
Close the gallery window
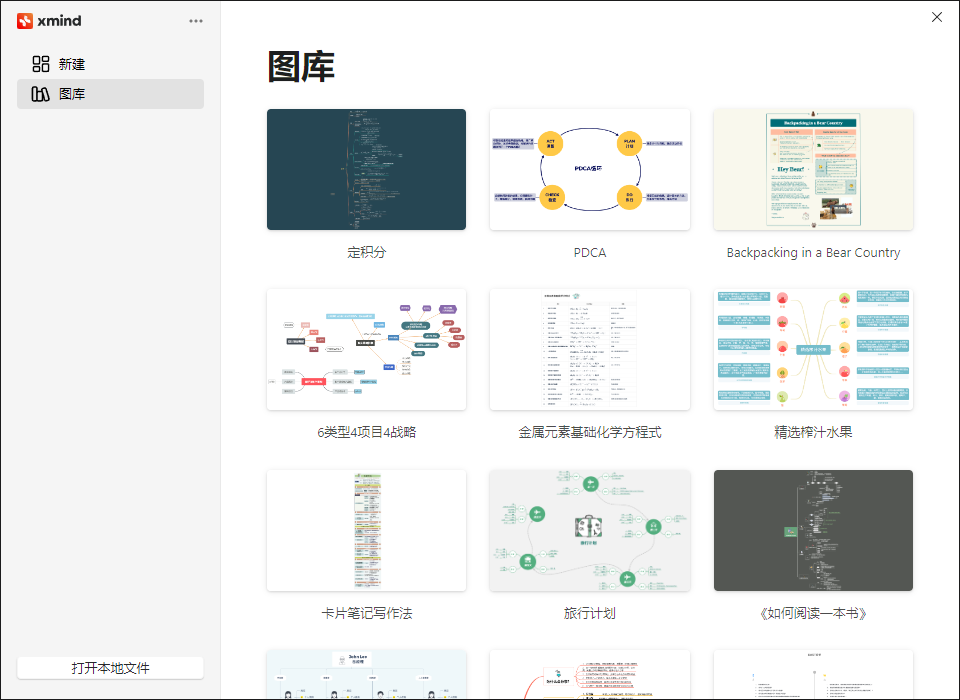pyautogui.click(x=937, y=17)
